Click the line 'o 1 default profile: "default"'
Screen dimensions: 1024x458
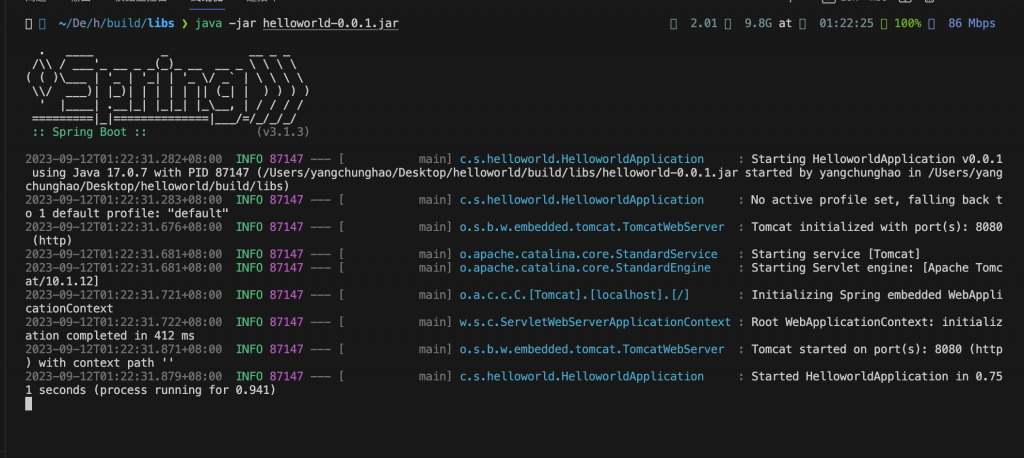127,213
